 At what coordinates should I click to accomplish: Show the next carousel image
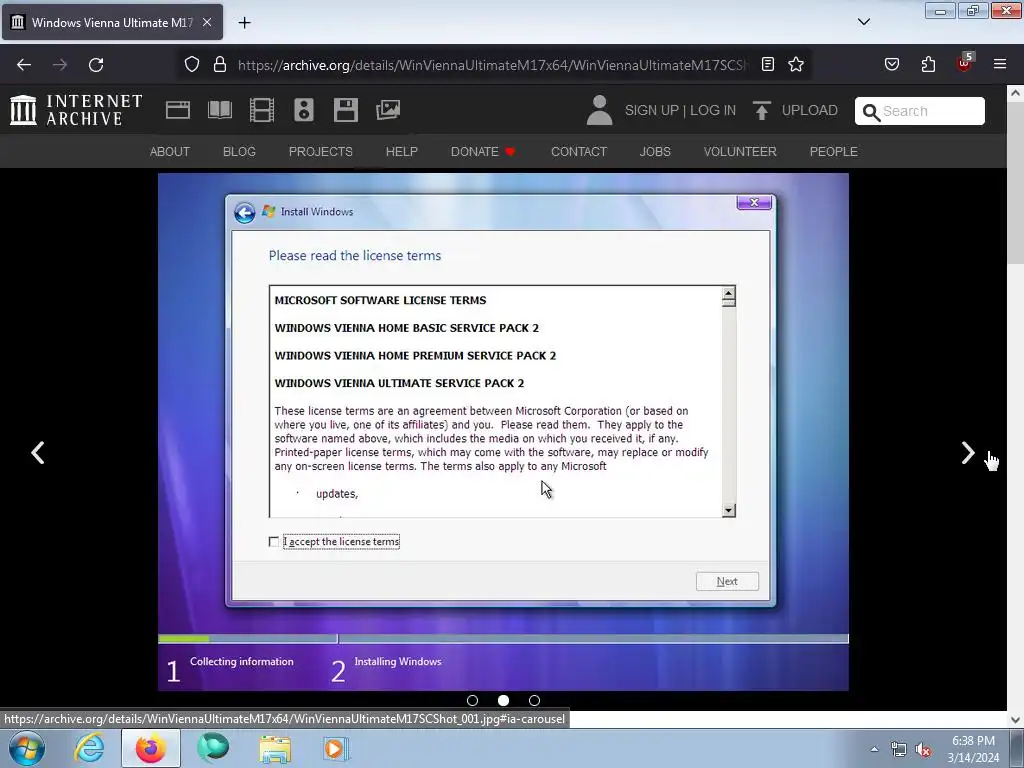point(968,453)
